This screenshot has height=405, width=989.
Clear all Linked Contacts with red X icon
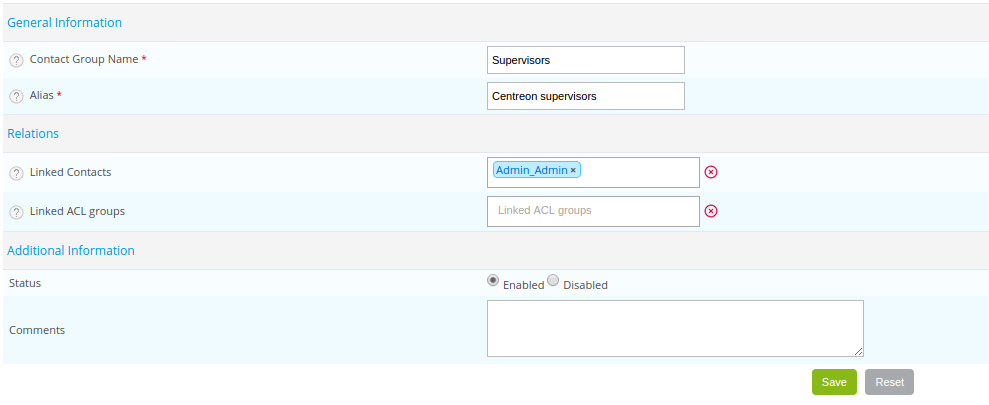tap(711, 172)
